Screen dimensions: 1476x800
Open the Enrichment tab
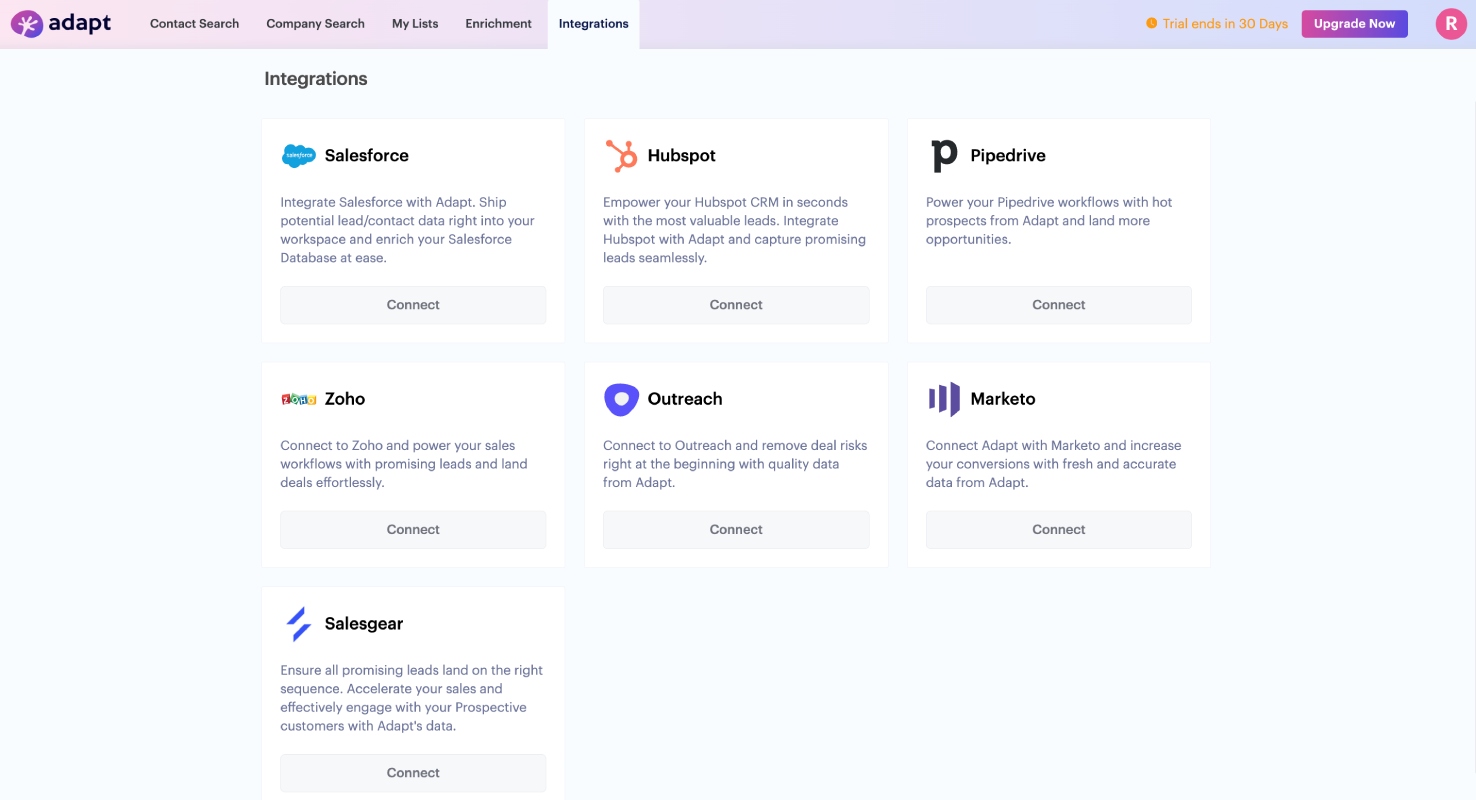(x=498, y=24)
